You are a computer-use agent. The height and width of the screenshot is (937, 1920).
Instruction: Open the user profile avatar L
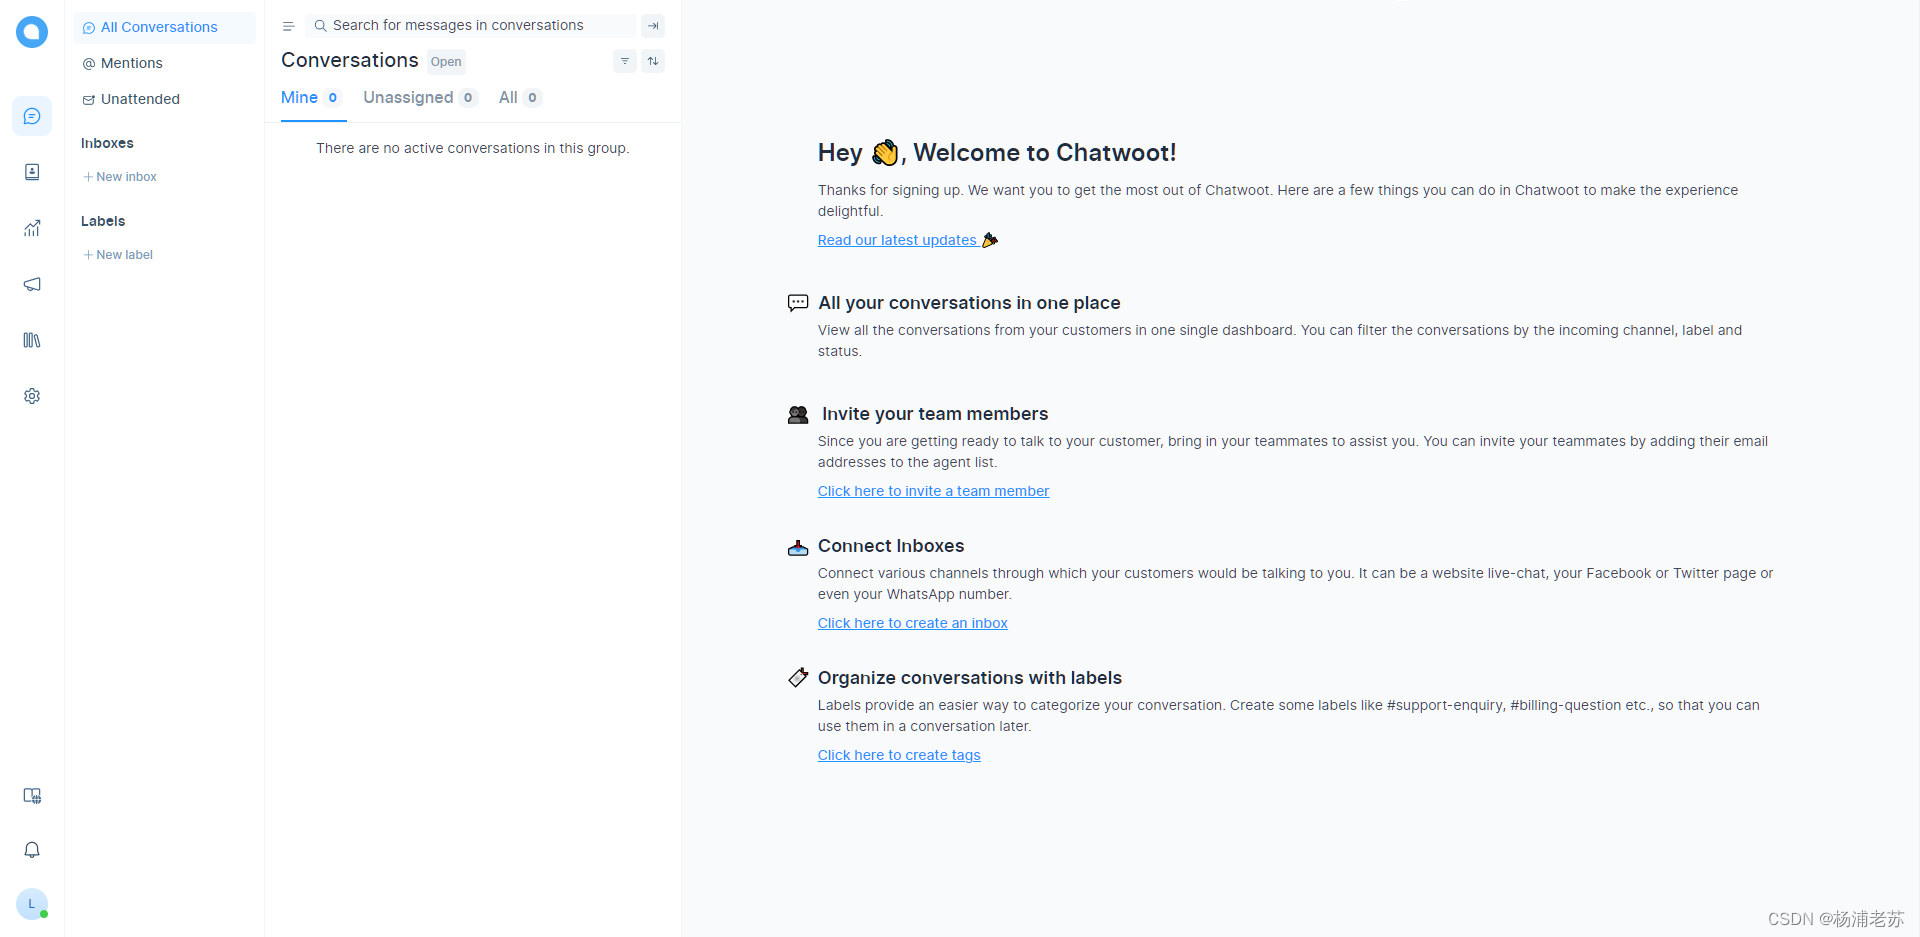(x=32, y=904)
